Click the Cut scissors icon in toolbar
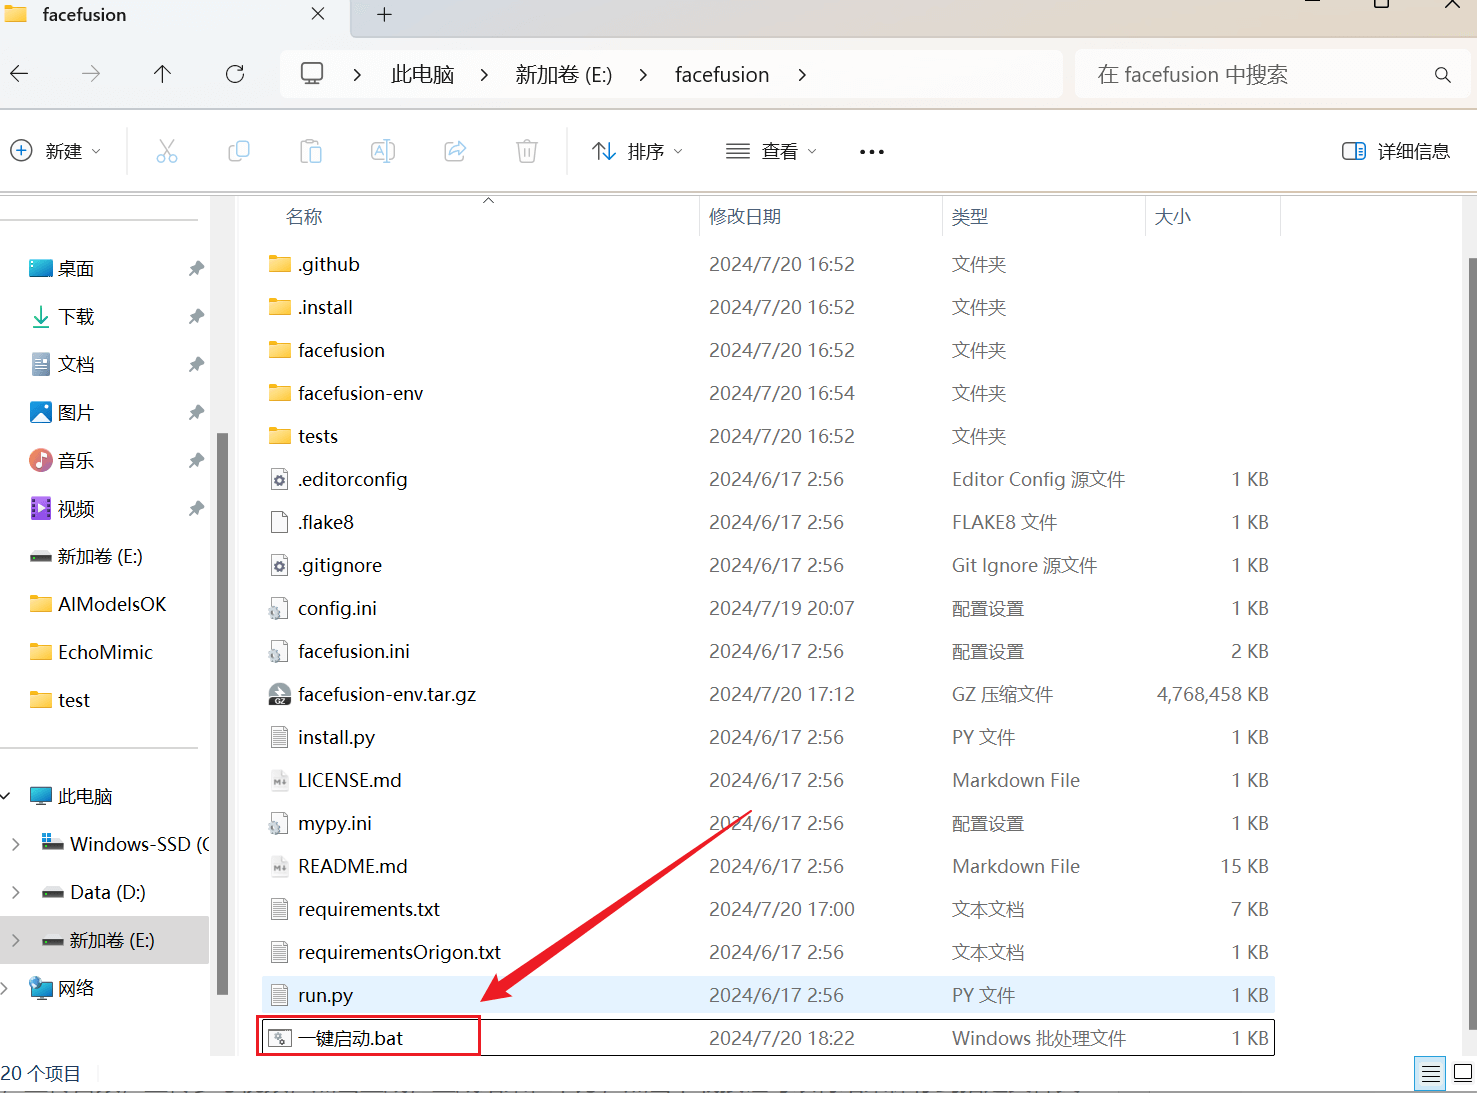 167,151
